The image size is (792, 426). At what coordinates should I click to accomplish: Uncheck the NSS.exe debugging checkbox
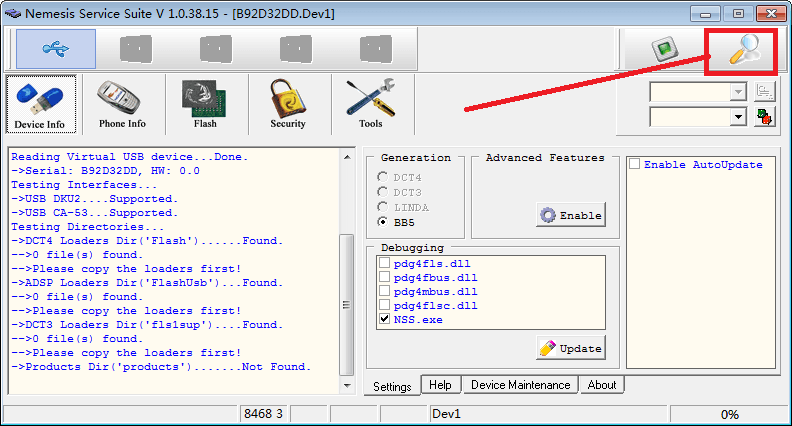(x=385, y=319)
